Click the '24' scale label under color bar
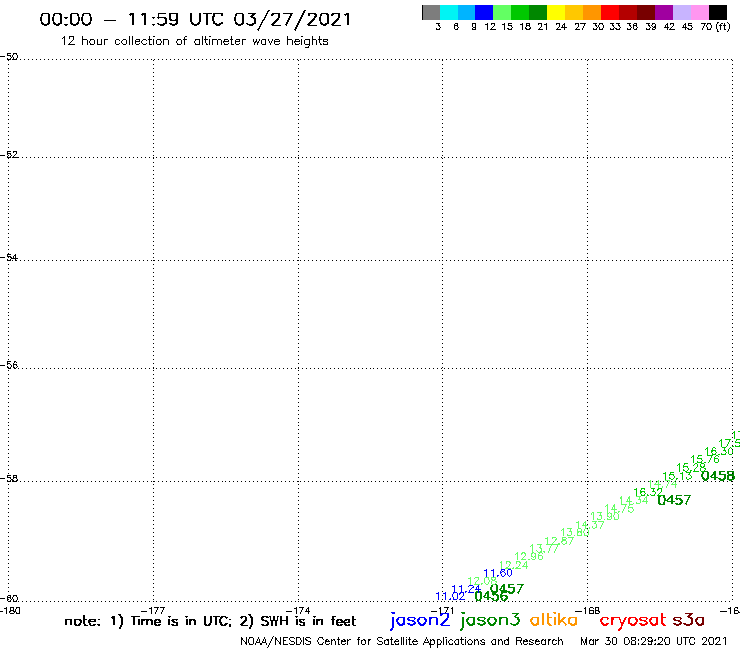This screenshot has height=650, width=740. tap(561, 27)
